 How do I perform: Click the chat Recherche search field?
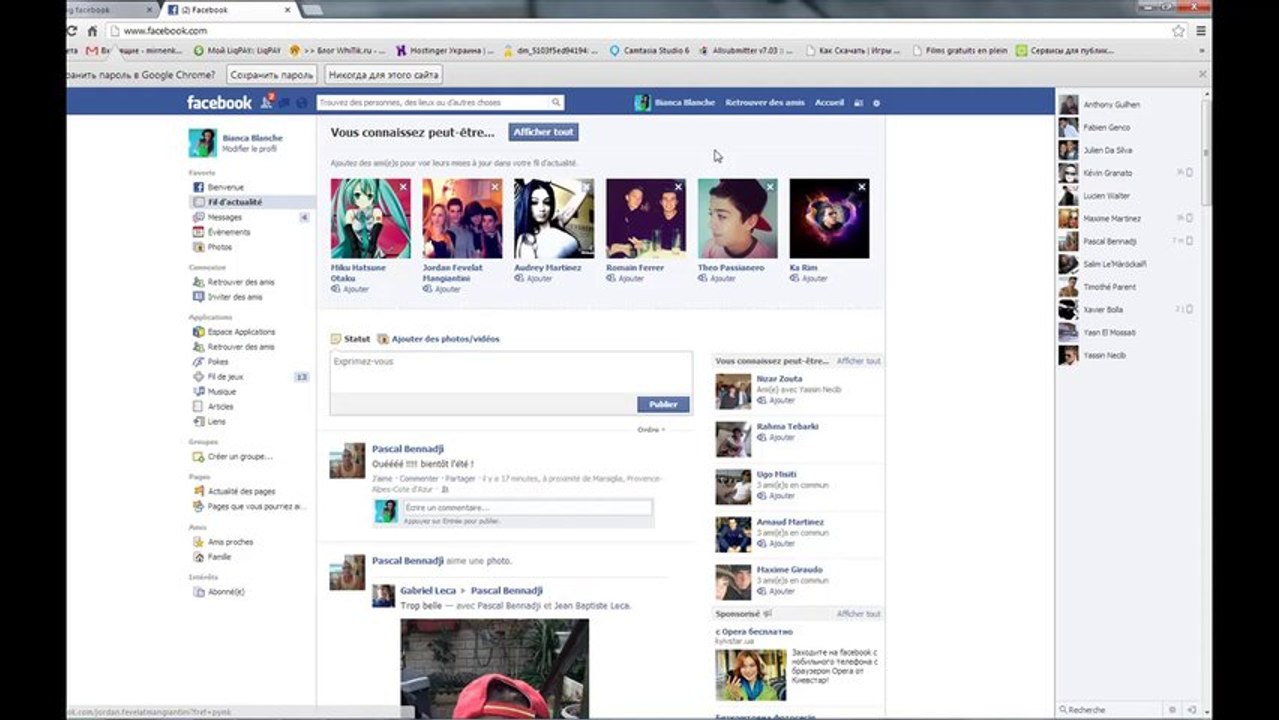click(x=1110, y=709)
